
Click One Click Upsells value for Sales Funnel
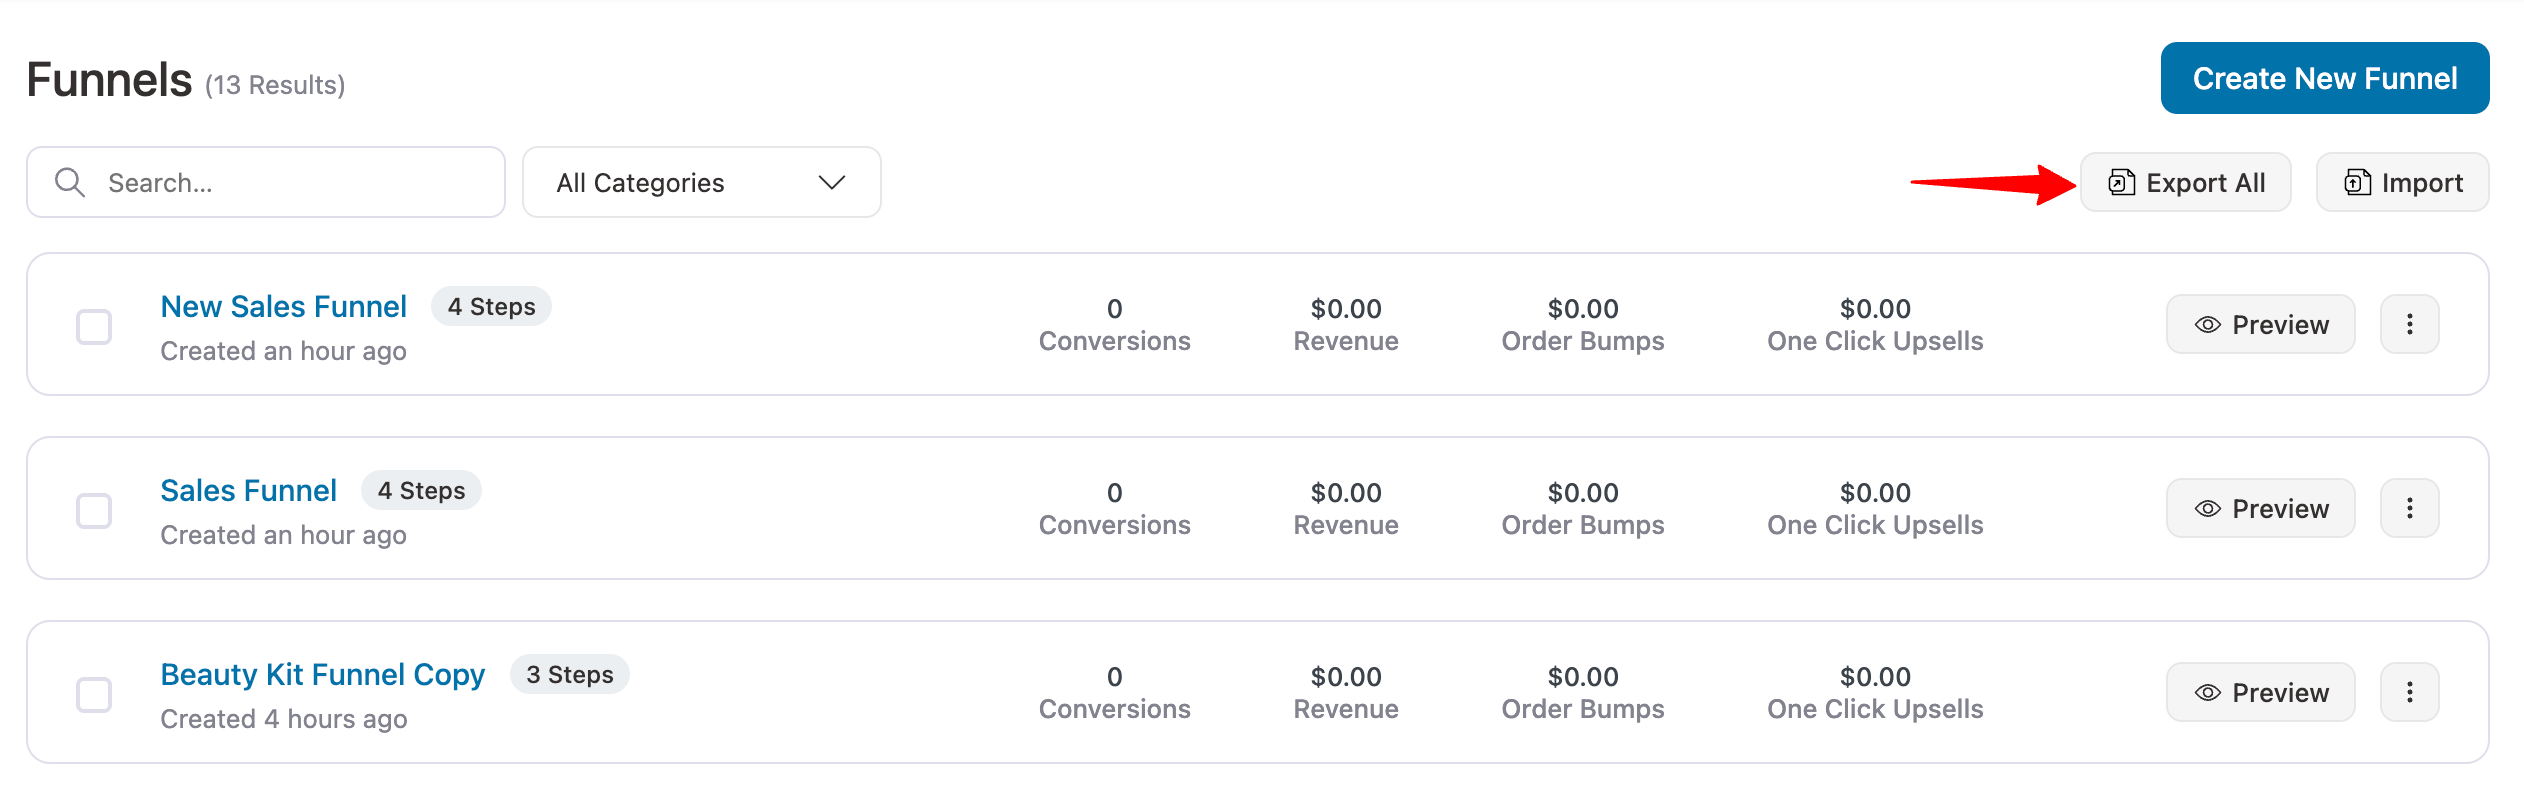pos(1875,493)
